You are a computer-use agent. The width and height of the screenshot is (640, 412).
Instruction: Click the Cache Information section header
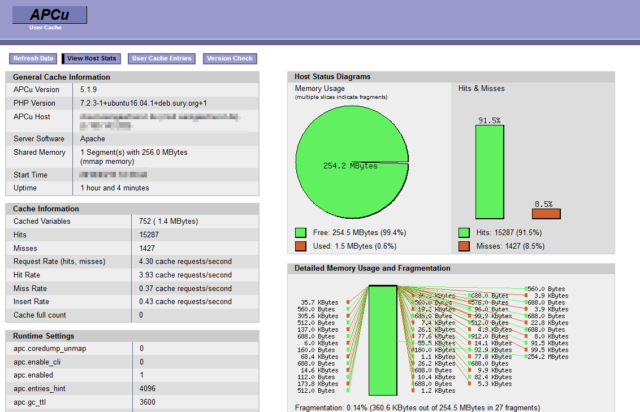tap(132, 209)
